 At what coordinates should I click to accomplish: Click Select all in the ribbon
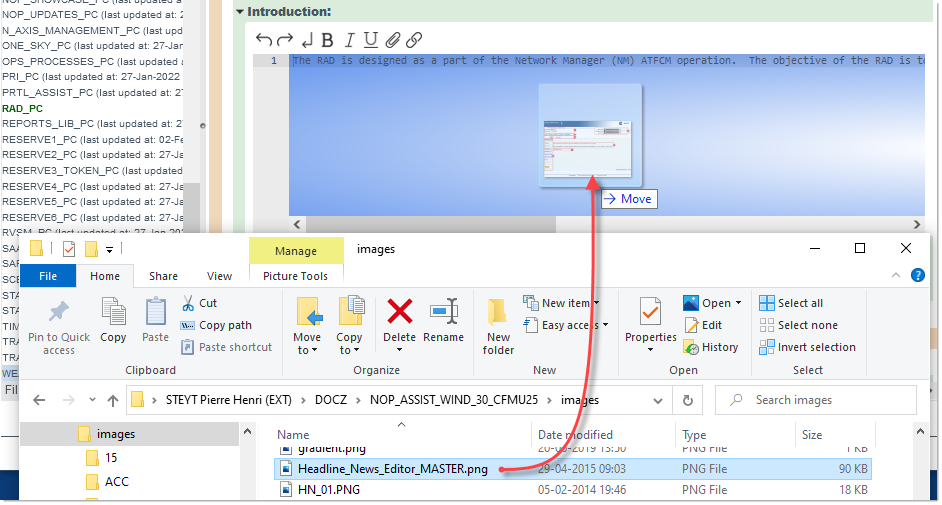pyautogui.click(x=799, y=303)
